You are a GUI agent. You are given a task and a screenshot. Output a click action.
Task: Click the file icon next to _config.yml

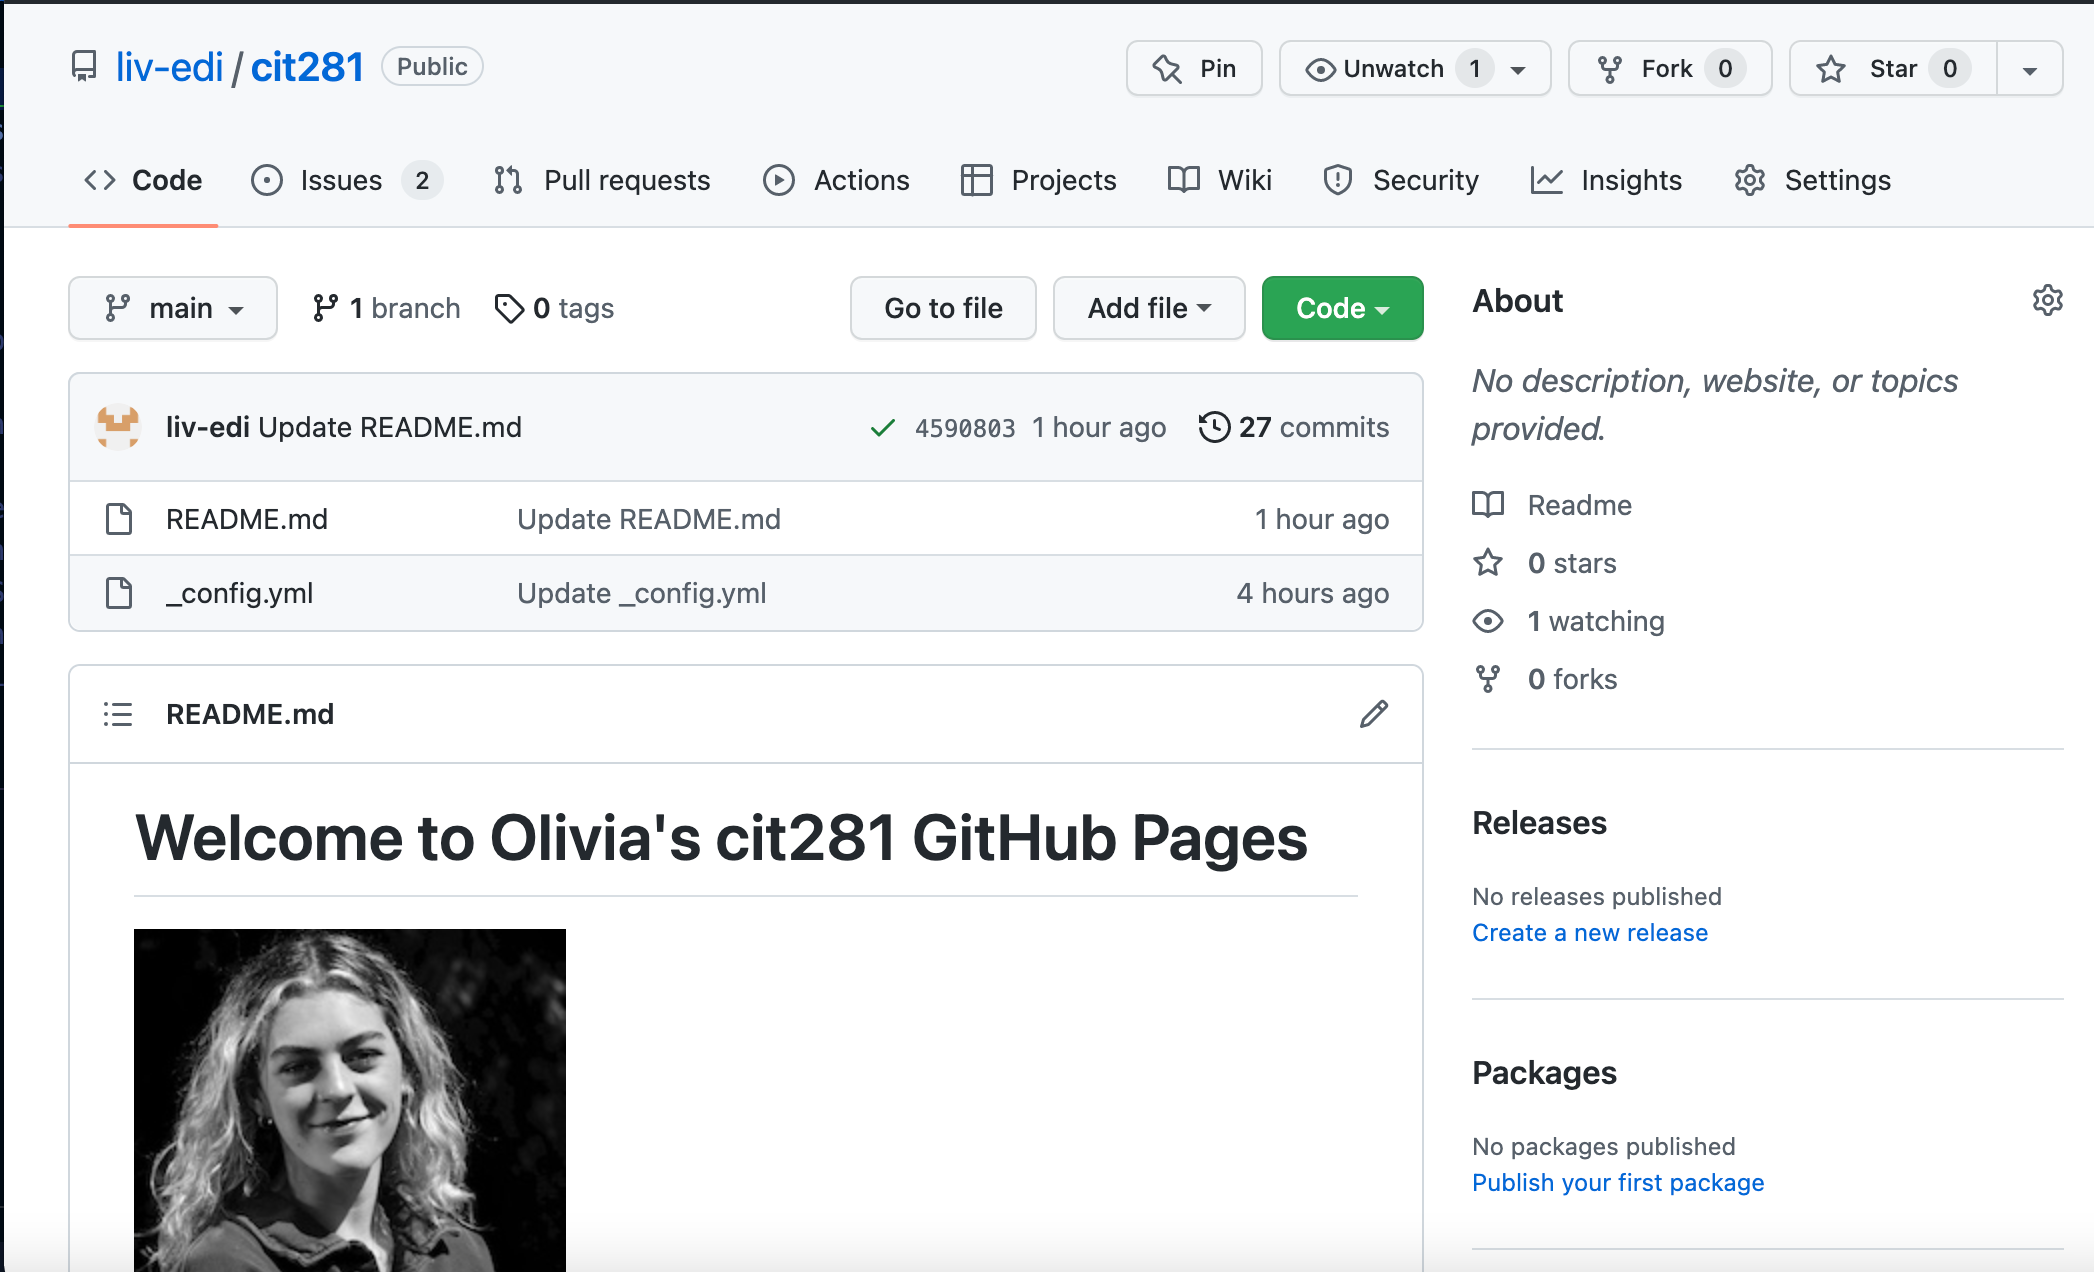(x=119, y=593)
